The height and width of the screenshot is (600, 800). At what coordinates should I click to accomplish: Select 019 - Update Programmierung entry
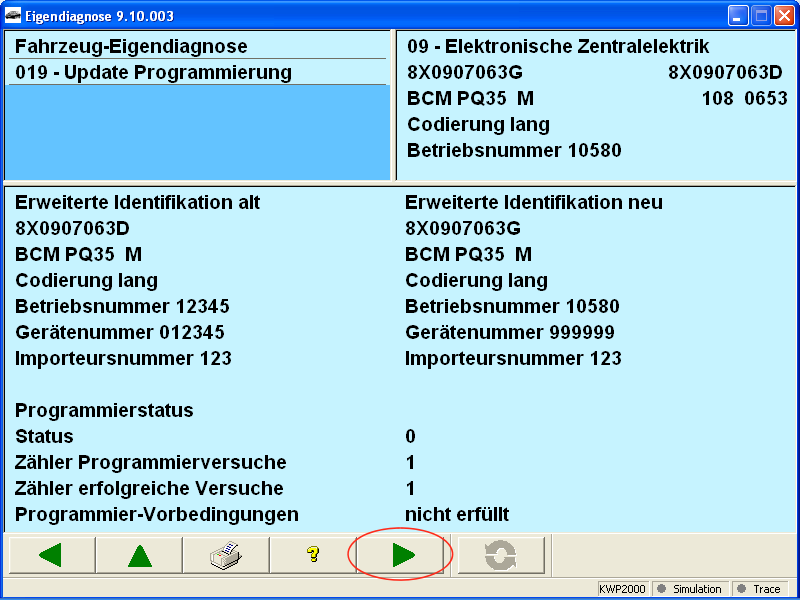click(153, 73)
